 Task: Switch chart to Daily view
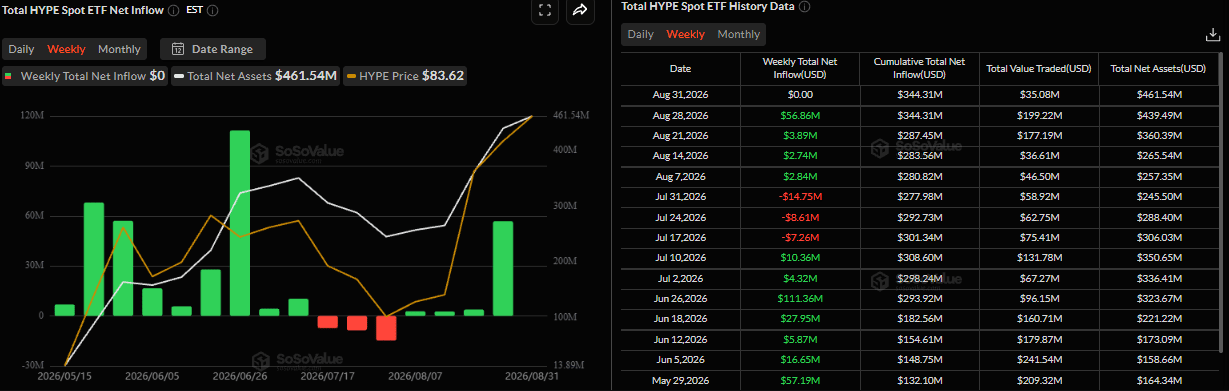21,49
